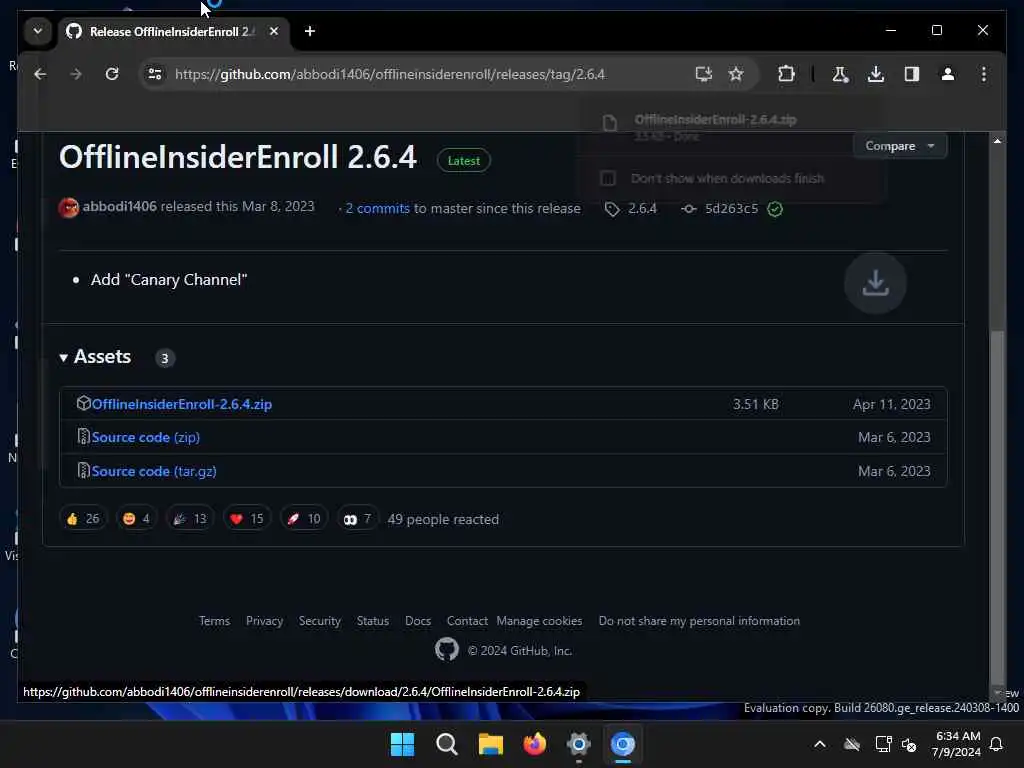This screenshot has width=1024, height=768.
Task: Open abbodi1406 user profile link
Action: tap(120, 206)
